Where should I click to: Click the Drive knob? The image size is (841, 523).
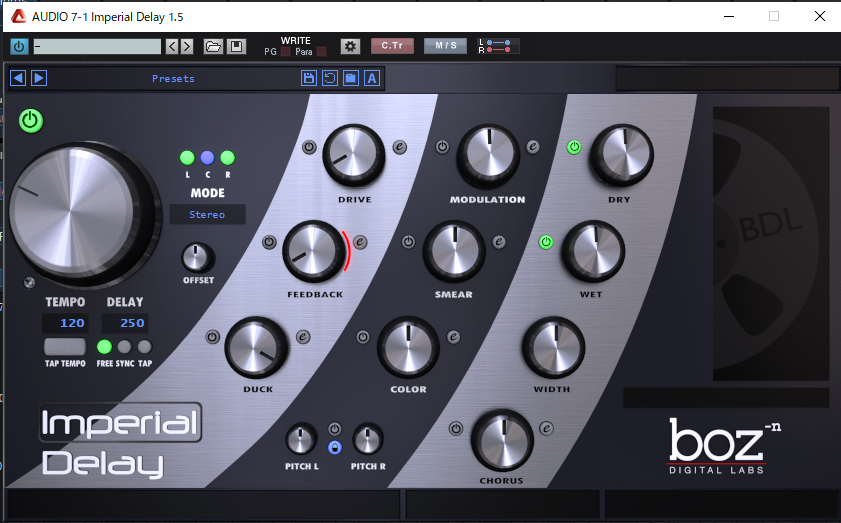tap(353, 155)
